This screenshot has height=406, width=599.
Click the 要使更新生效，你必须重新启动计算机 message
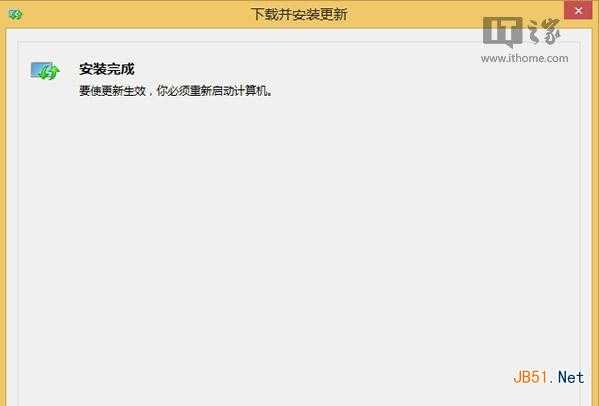(176, 91)
